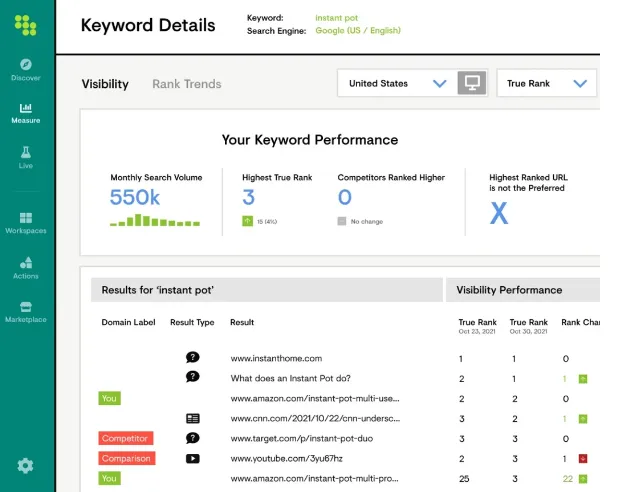Open settings gear in sidebar
Viewport: 624px width, 492px height.
pos(26,465)
